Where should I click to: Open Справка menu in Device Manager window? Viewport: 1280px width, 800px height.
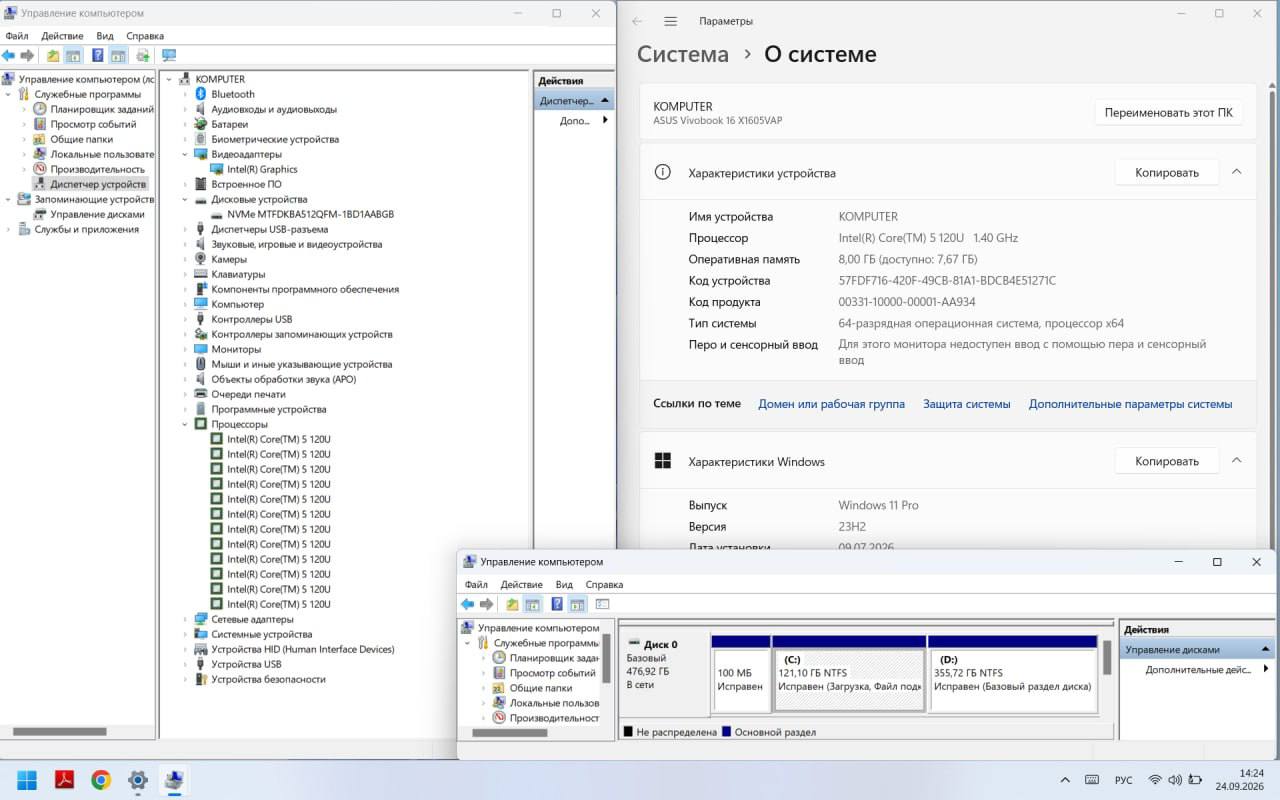145,36
